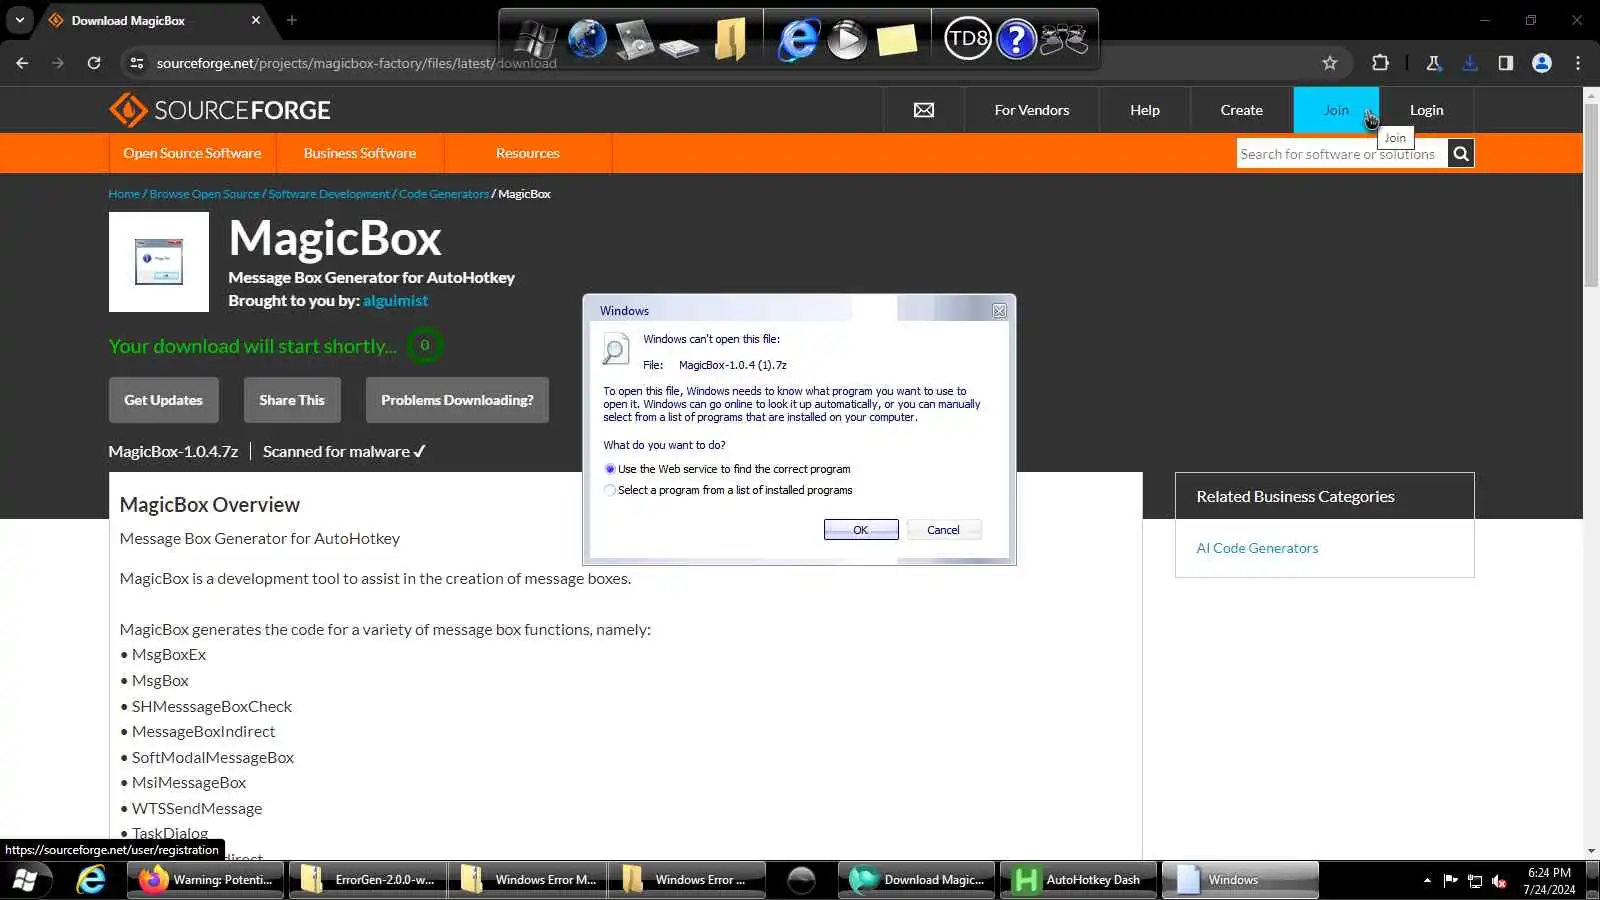
Task: Click the page vertical scrollbar thumb
Action: (x=1591, y=195)
